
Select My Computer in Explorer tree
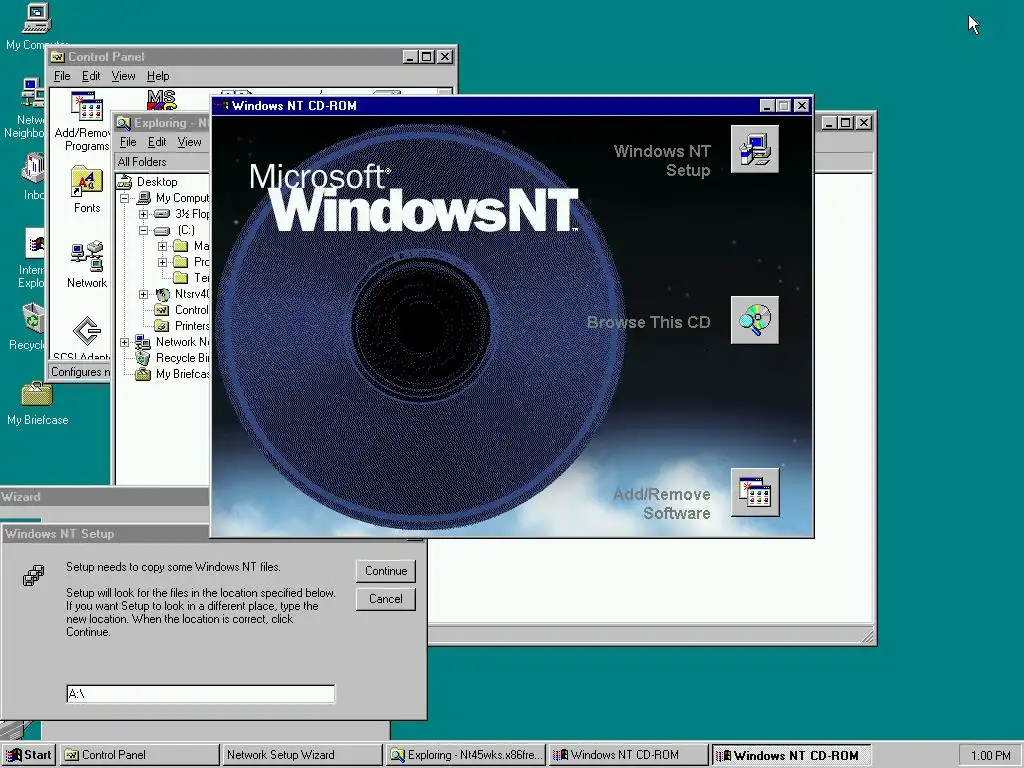coord(182,198)
